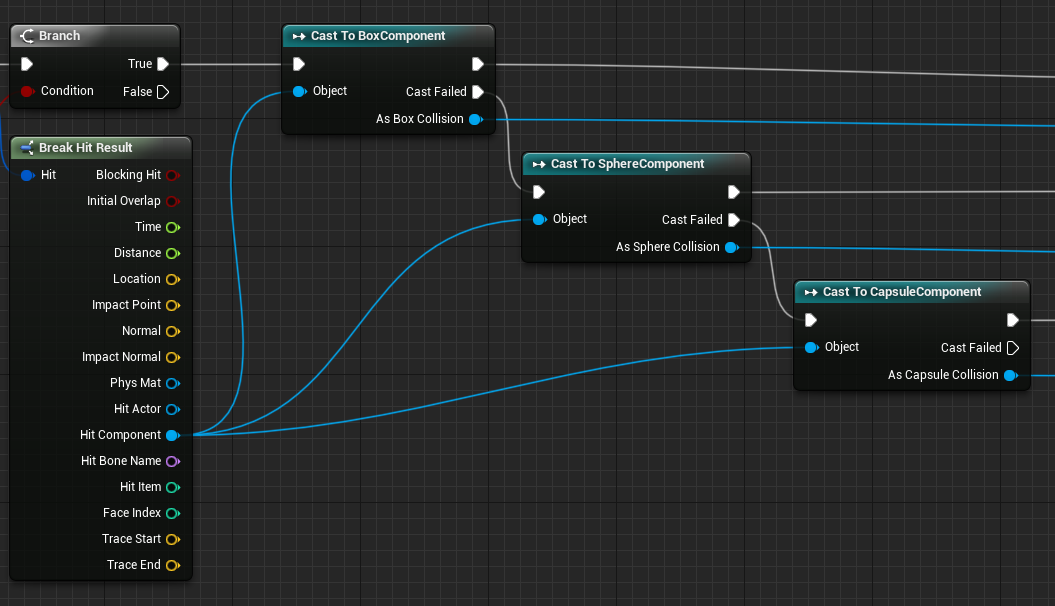The height and width of the screenshot is (606, 1055).
Task: Click Cast To CapsuleComponent output execution pin
Action: [1013, 320]
